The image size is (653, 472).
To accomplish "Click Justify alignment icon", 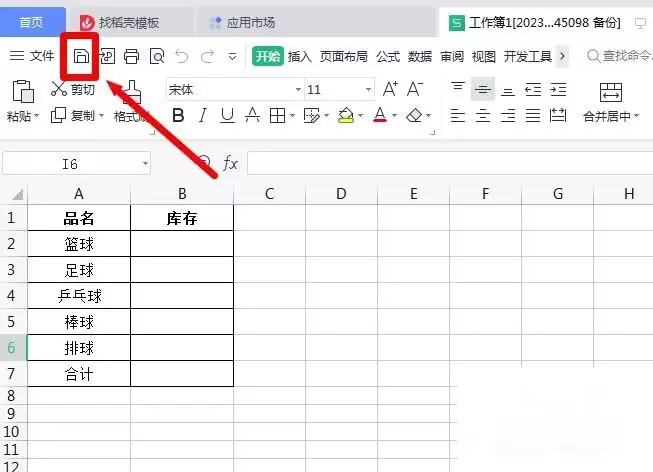I will [x=533, y=115].
